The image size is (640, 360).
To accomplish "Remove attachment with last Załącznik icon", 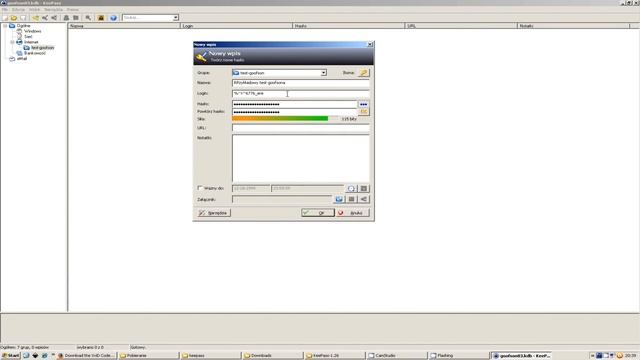I will 364,199.
